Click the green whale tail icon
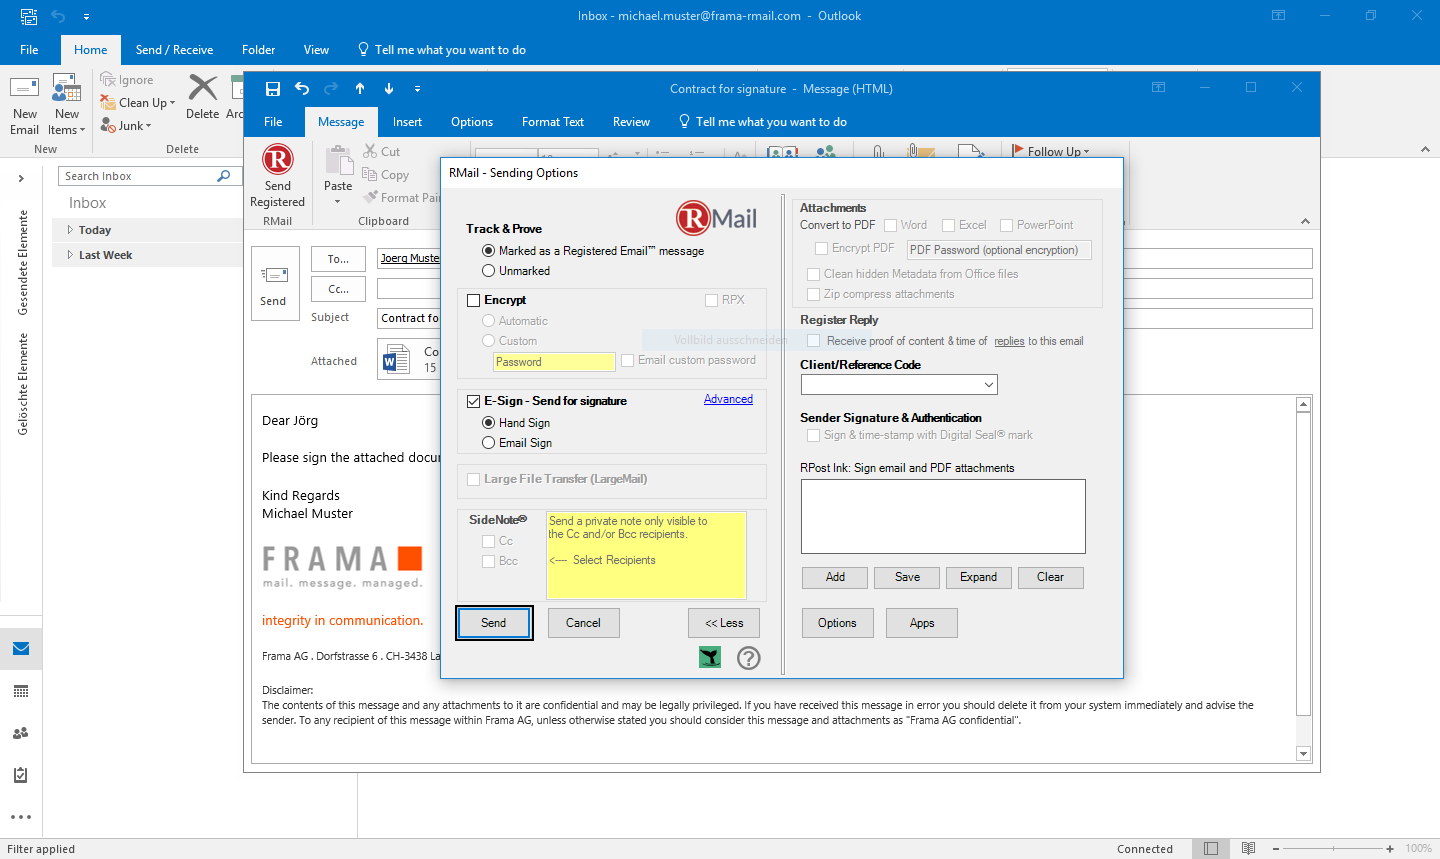Image resolution: width=1440 pixels, height=859 pixels. tap(710, 657)
